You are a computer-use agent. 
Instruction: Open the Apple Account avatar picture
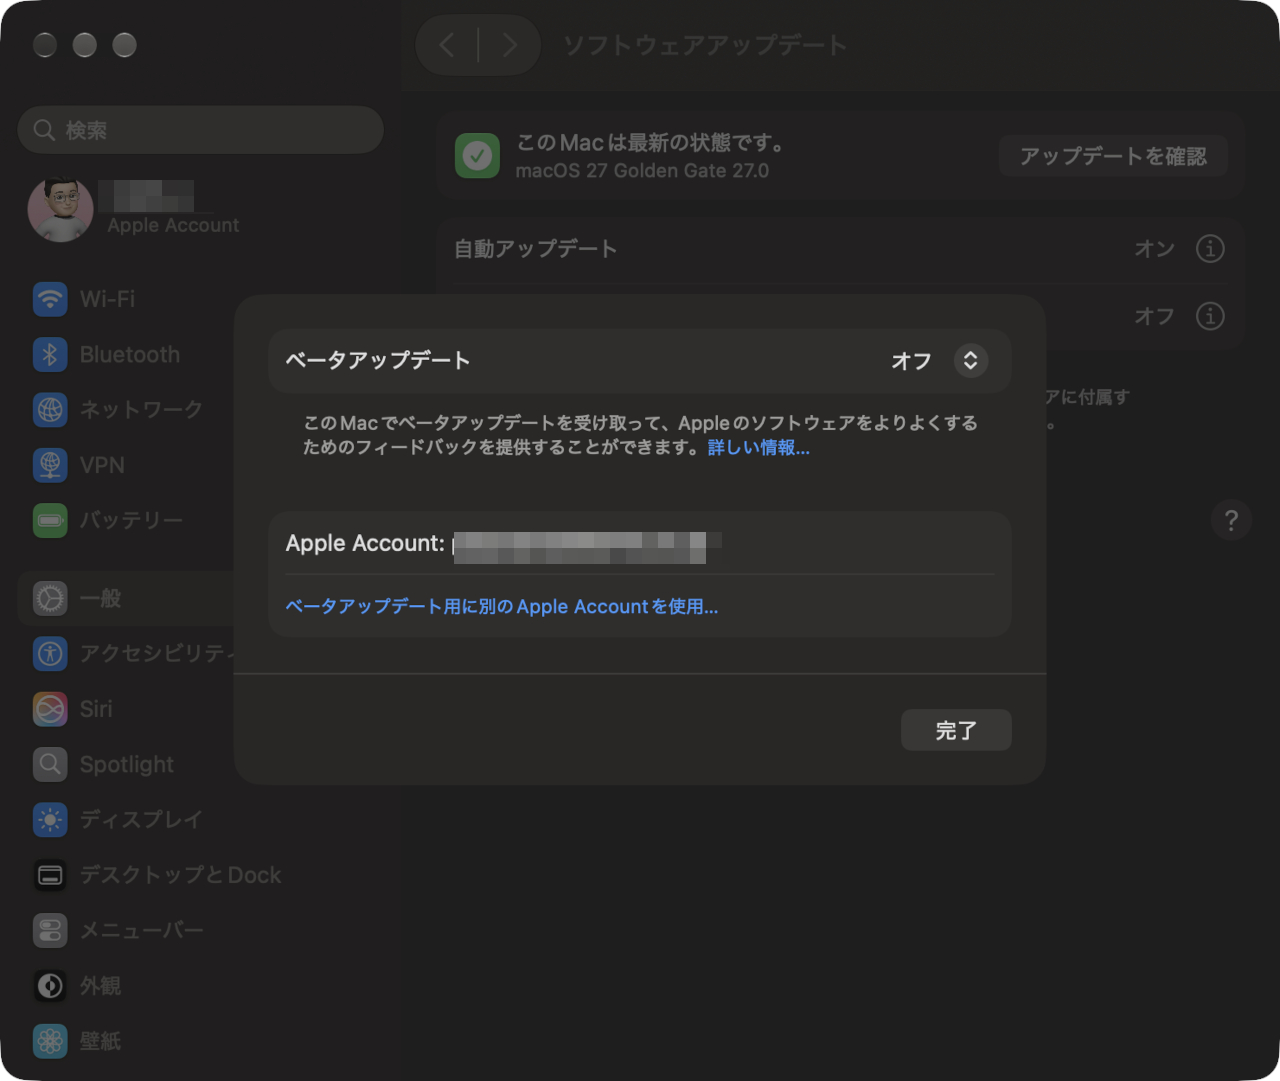coord(61,210)
